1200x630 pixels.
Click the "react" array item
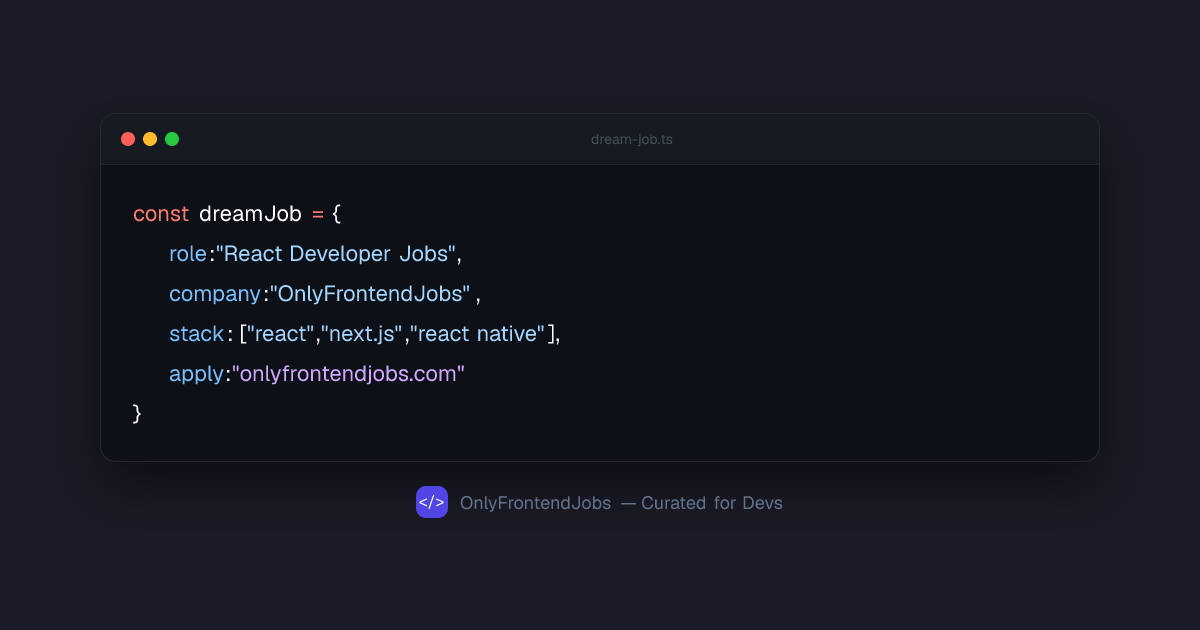pos(281,334)
